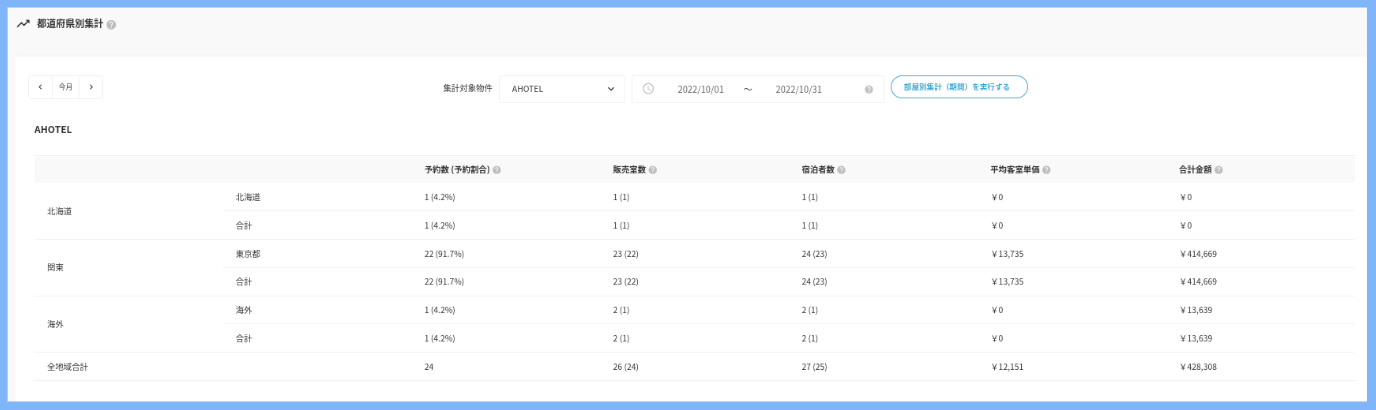
Task: Click help icon next to 予約数 (予約割合)
Action: [x=497, y=170]
